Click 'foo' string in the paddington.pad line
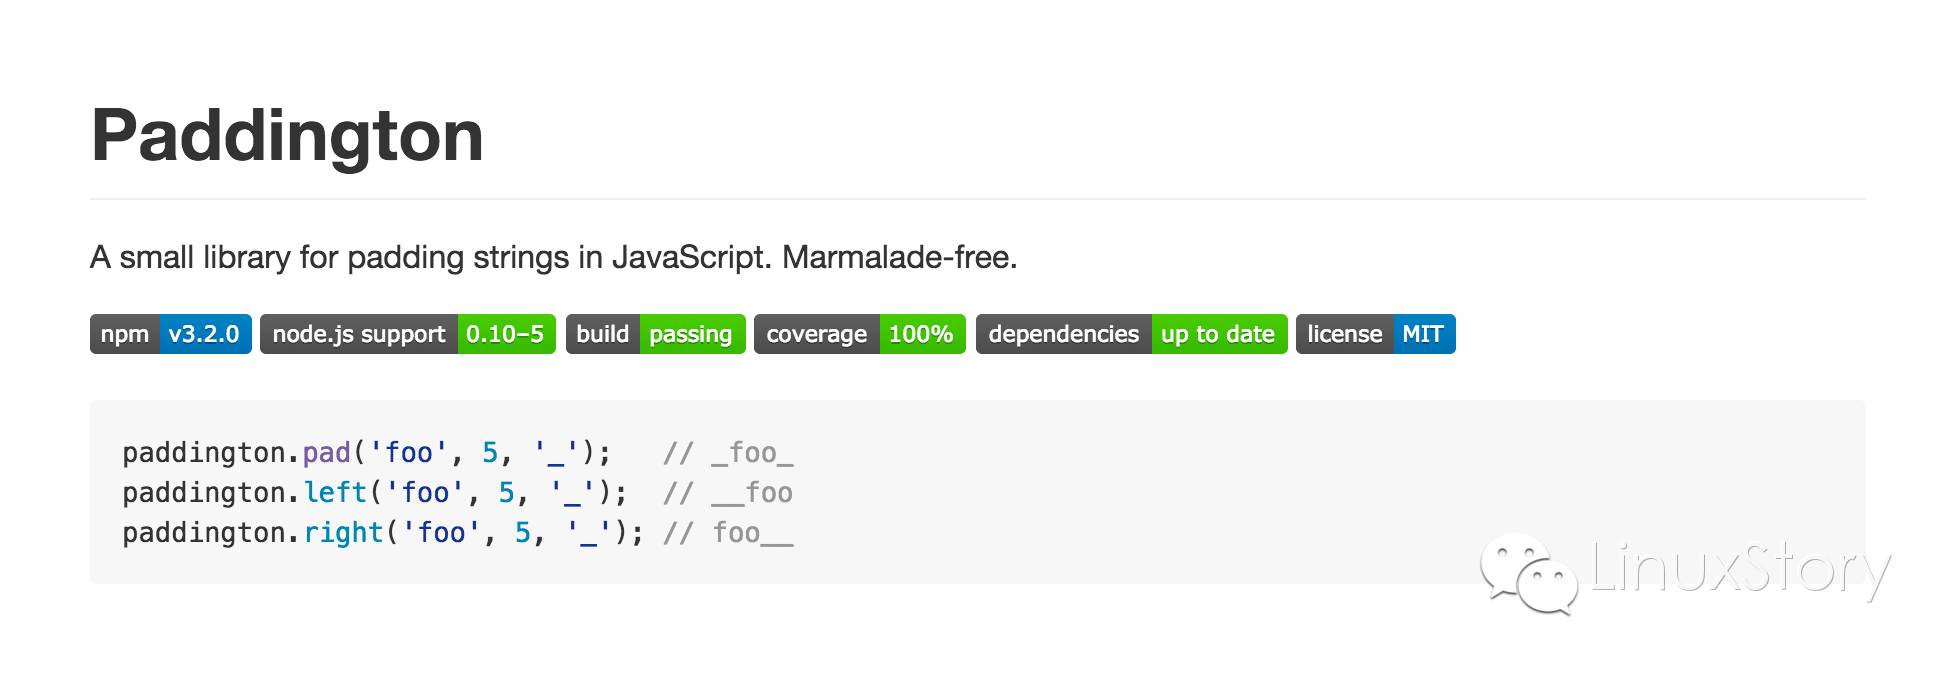 click(408, 453)
